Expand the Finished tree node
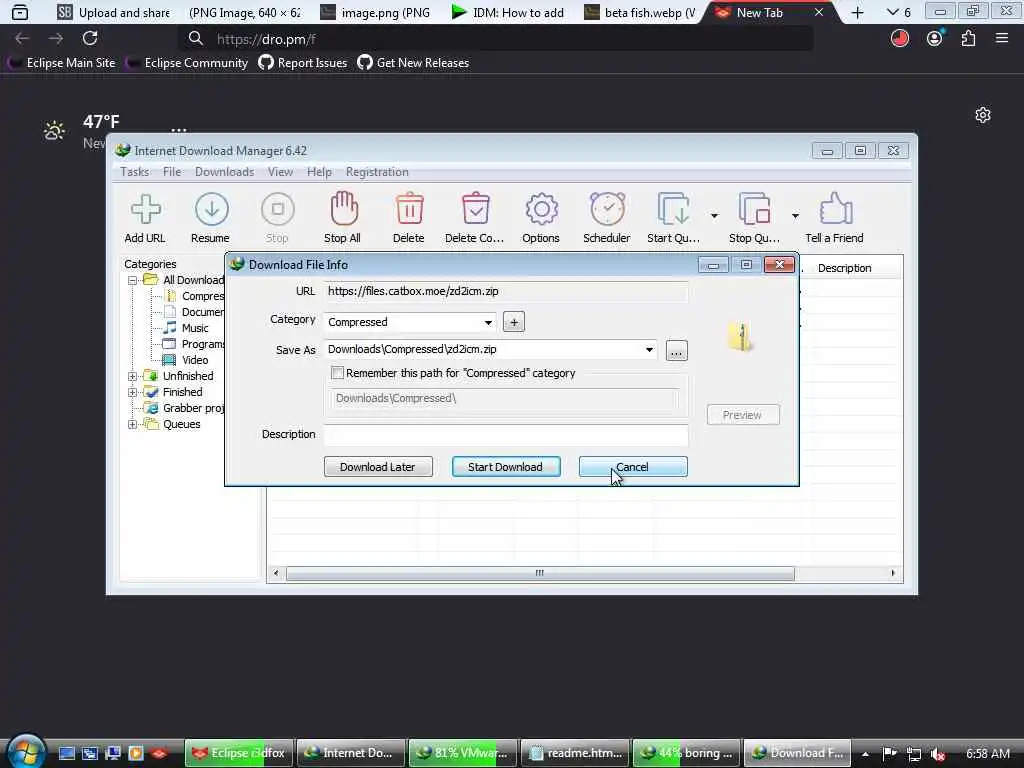This screenshot has width=1024, height=768. [x=133, y=392]
